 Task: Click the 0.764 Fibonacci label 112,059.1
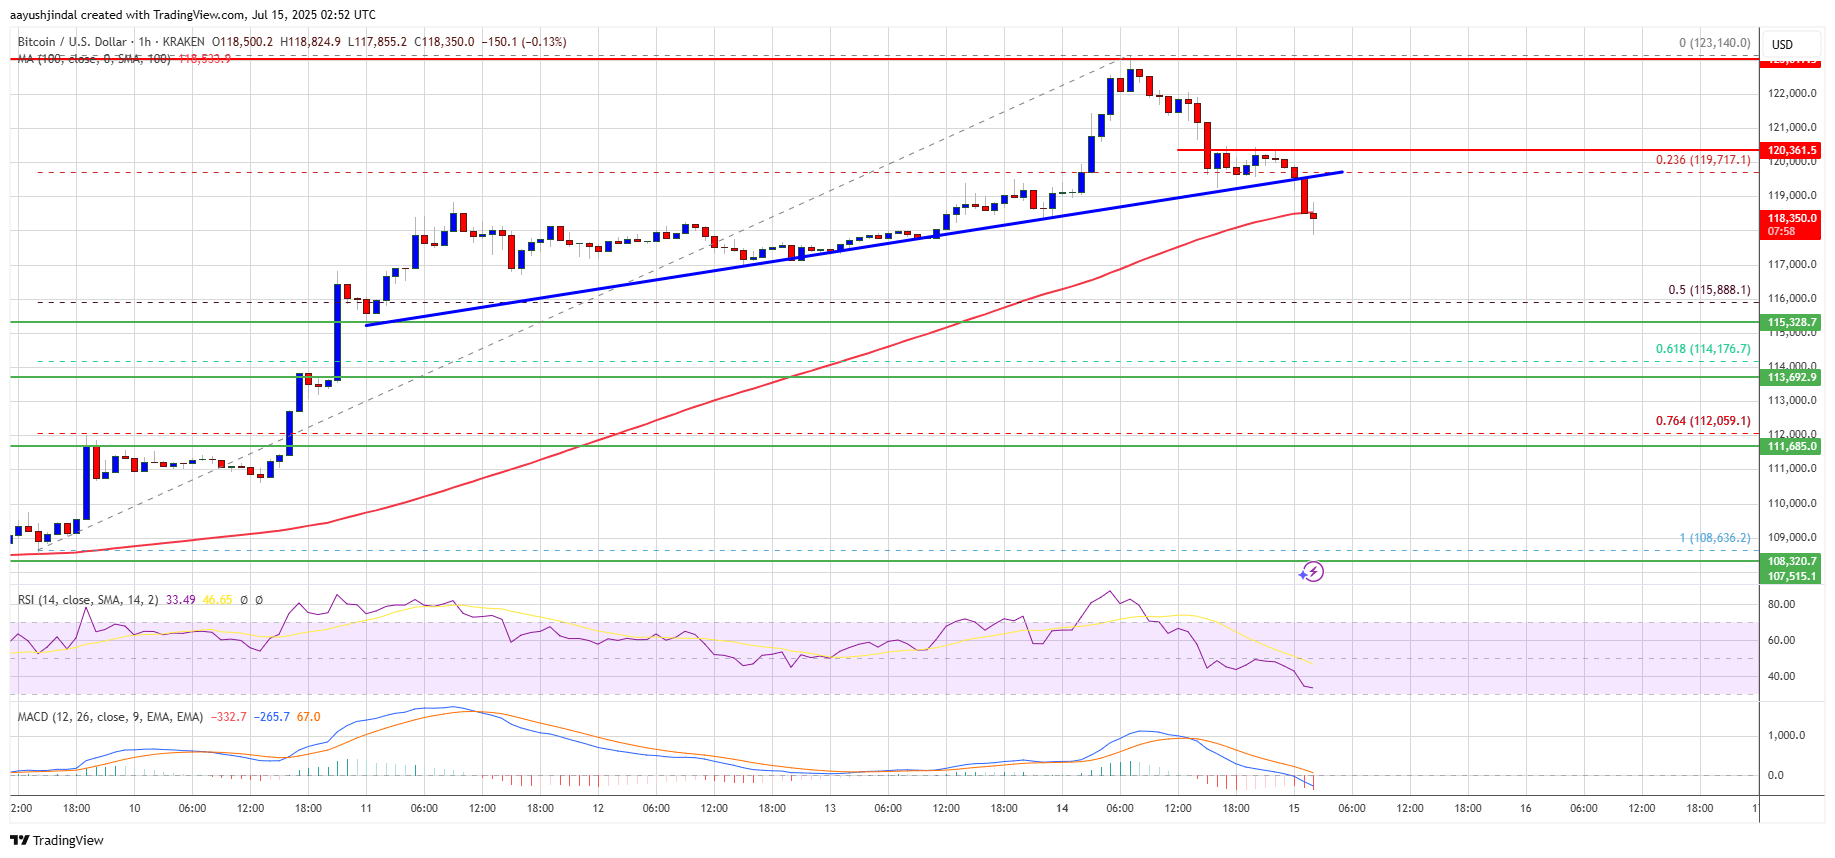[x=1703, y=421]
